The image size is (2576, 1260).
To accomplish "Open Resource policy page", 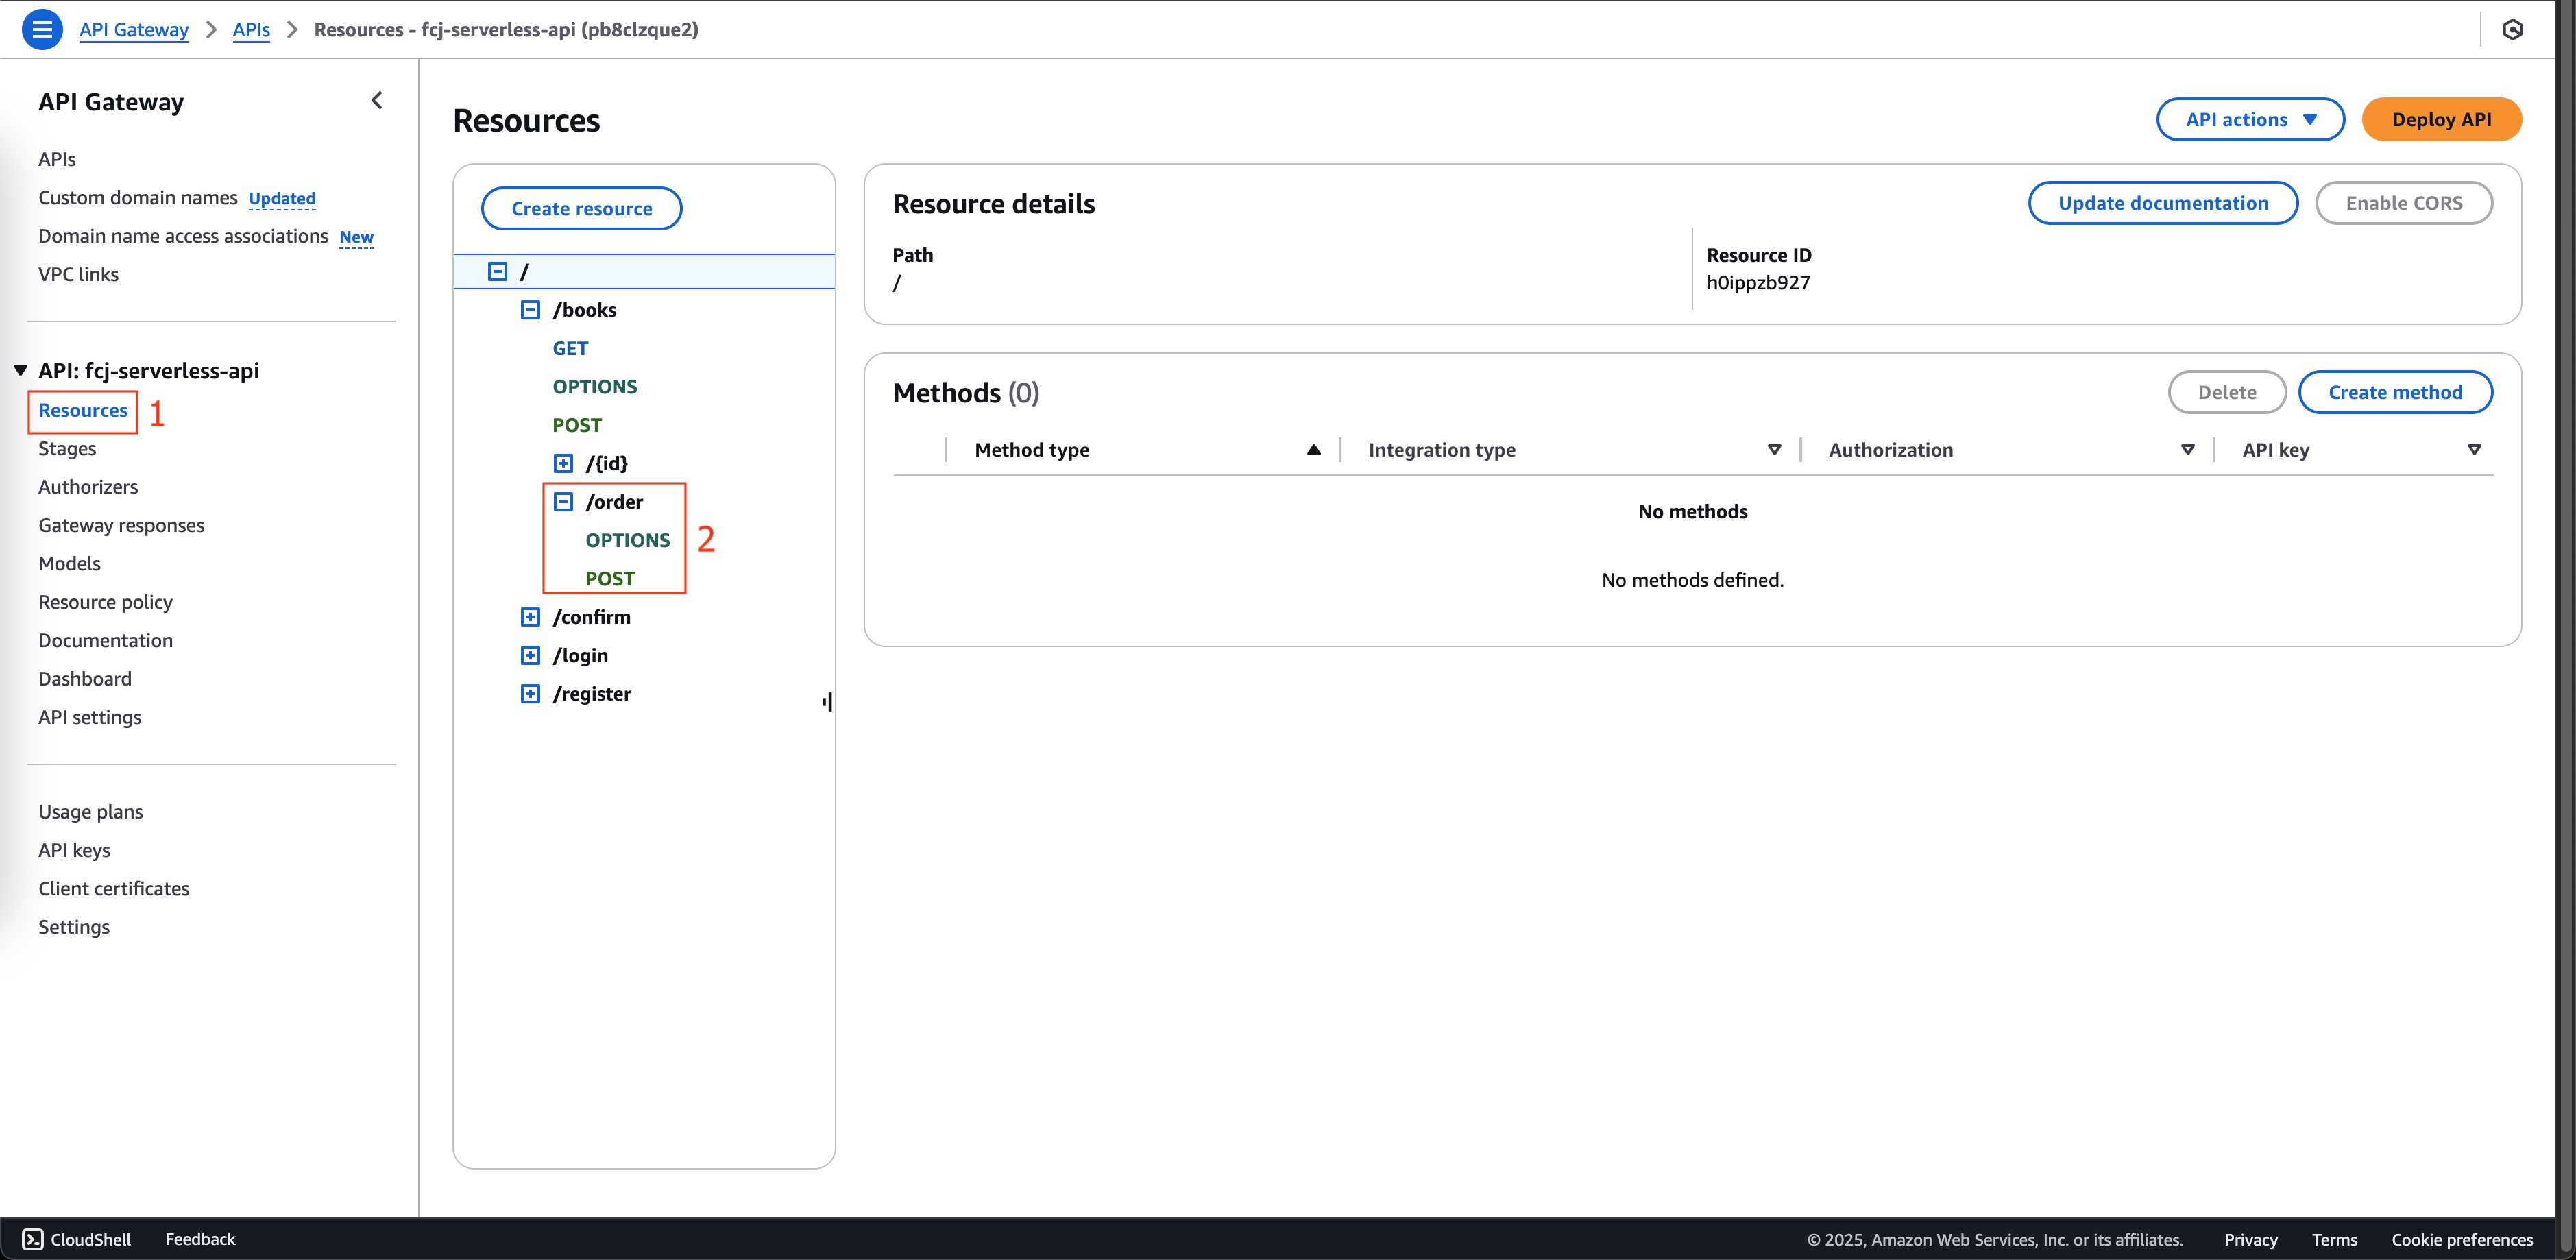I will [x=105, y=602].
